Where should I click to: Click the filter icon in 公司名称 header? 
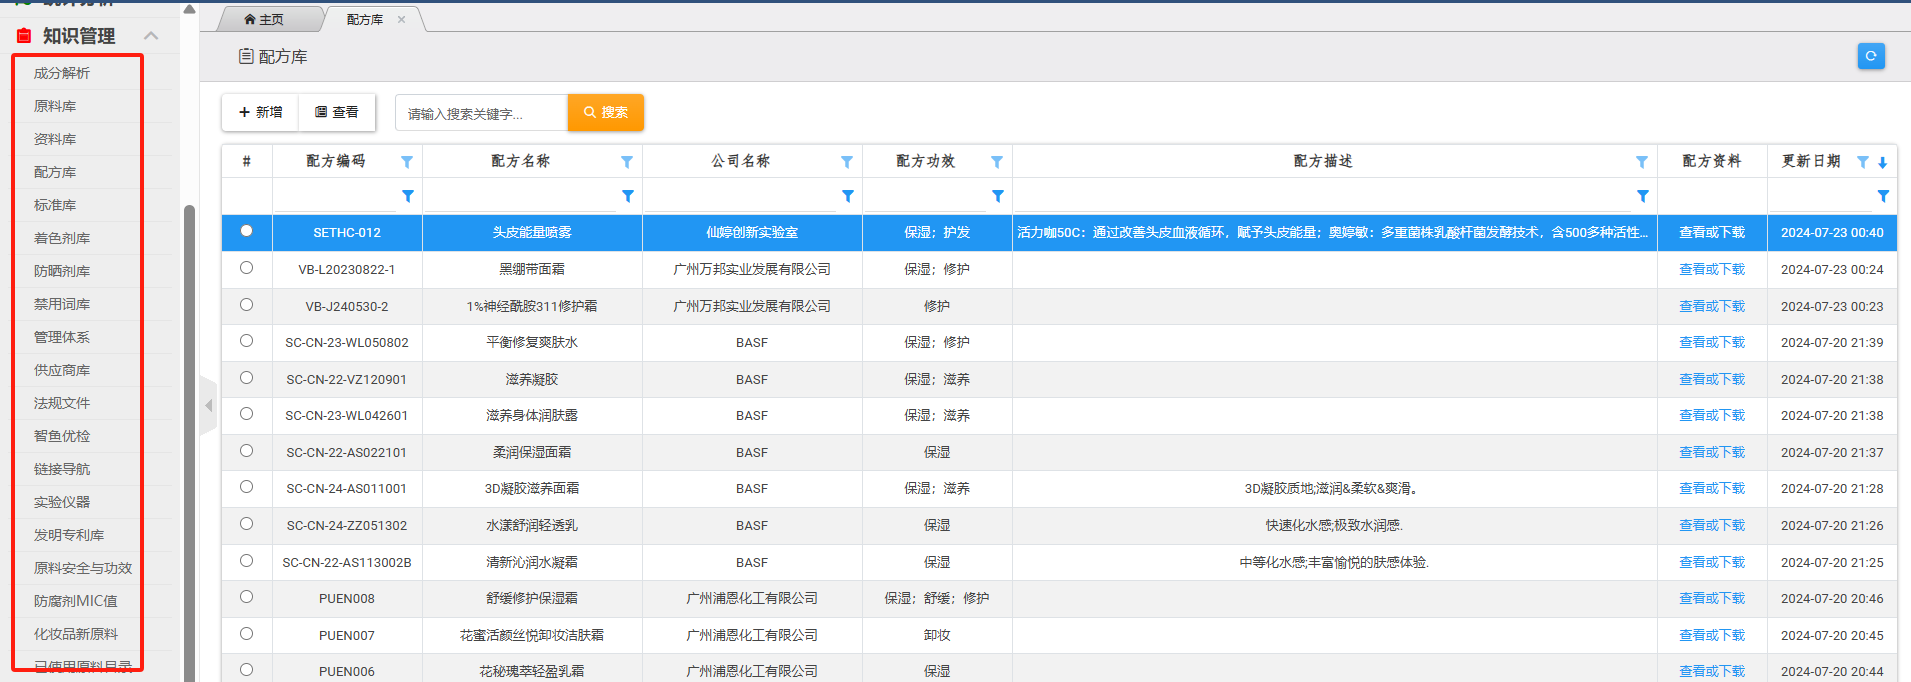[847, 162]
